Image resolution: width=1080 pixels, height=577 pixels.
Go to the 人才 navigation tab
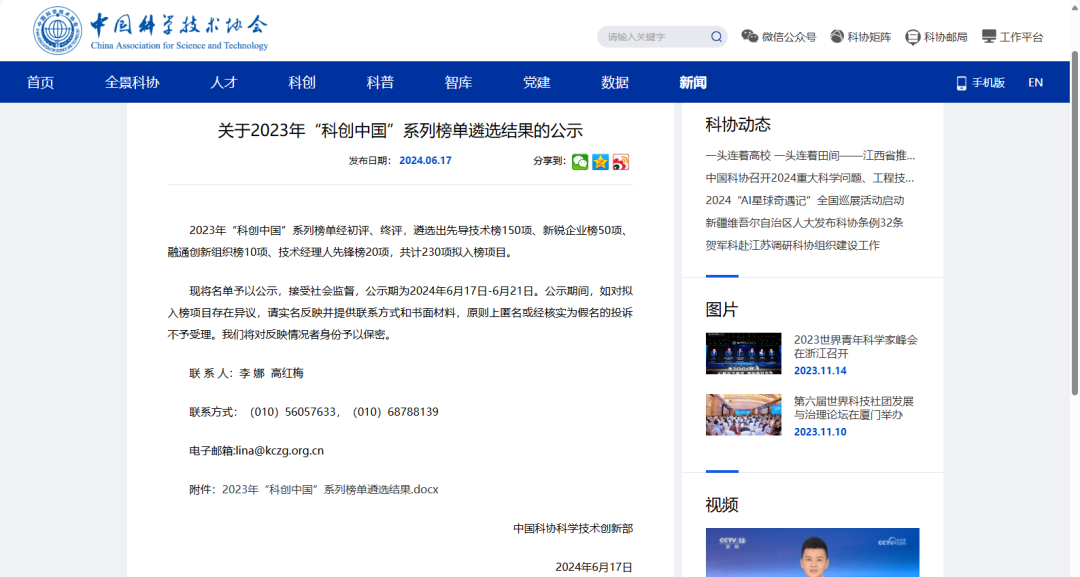pyautogui.click(x=224, y=83)
